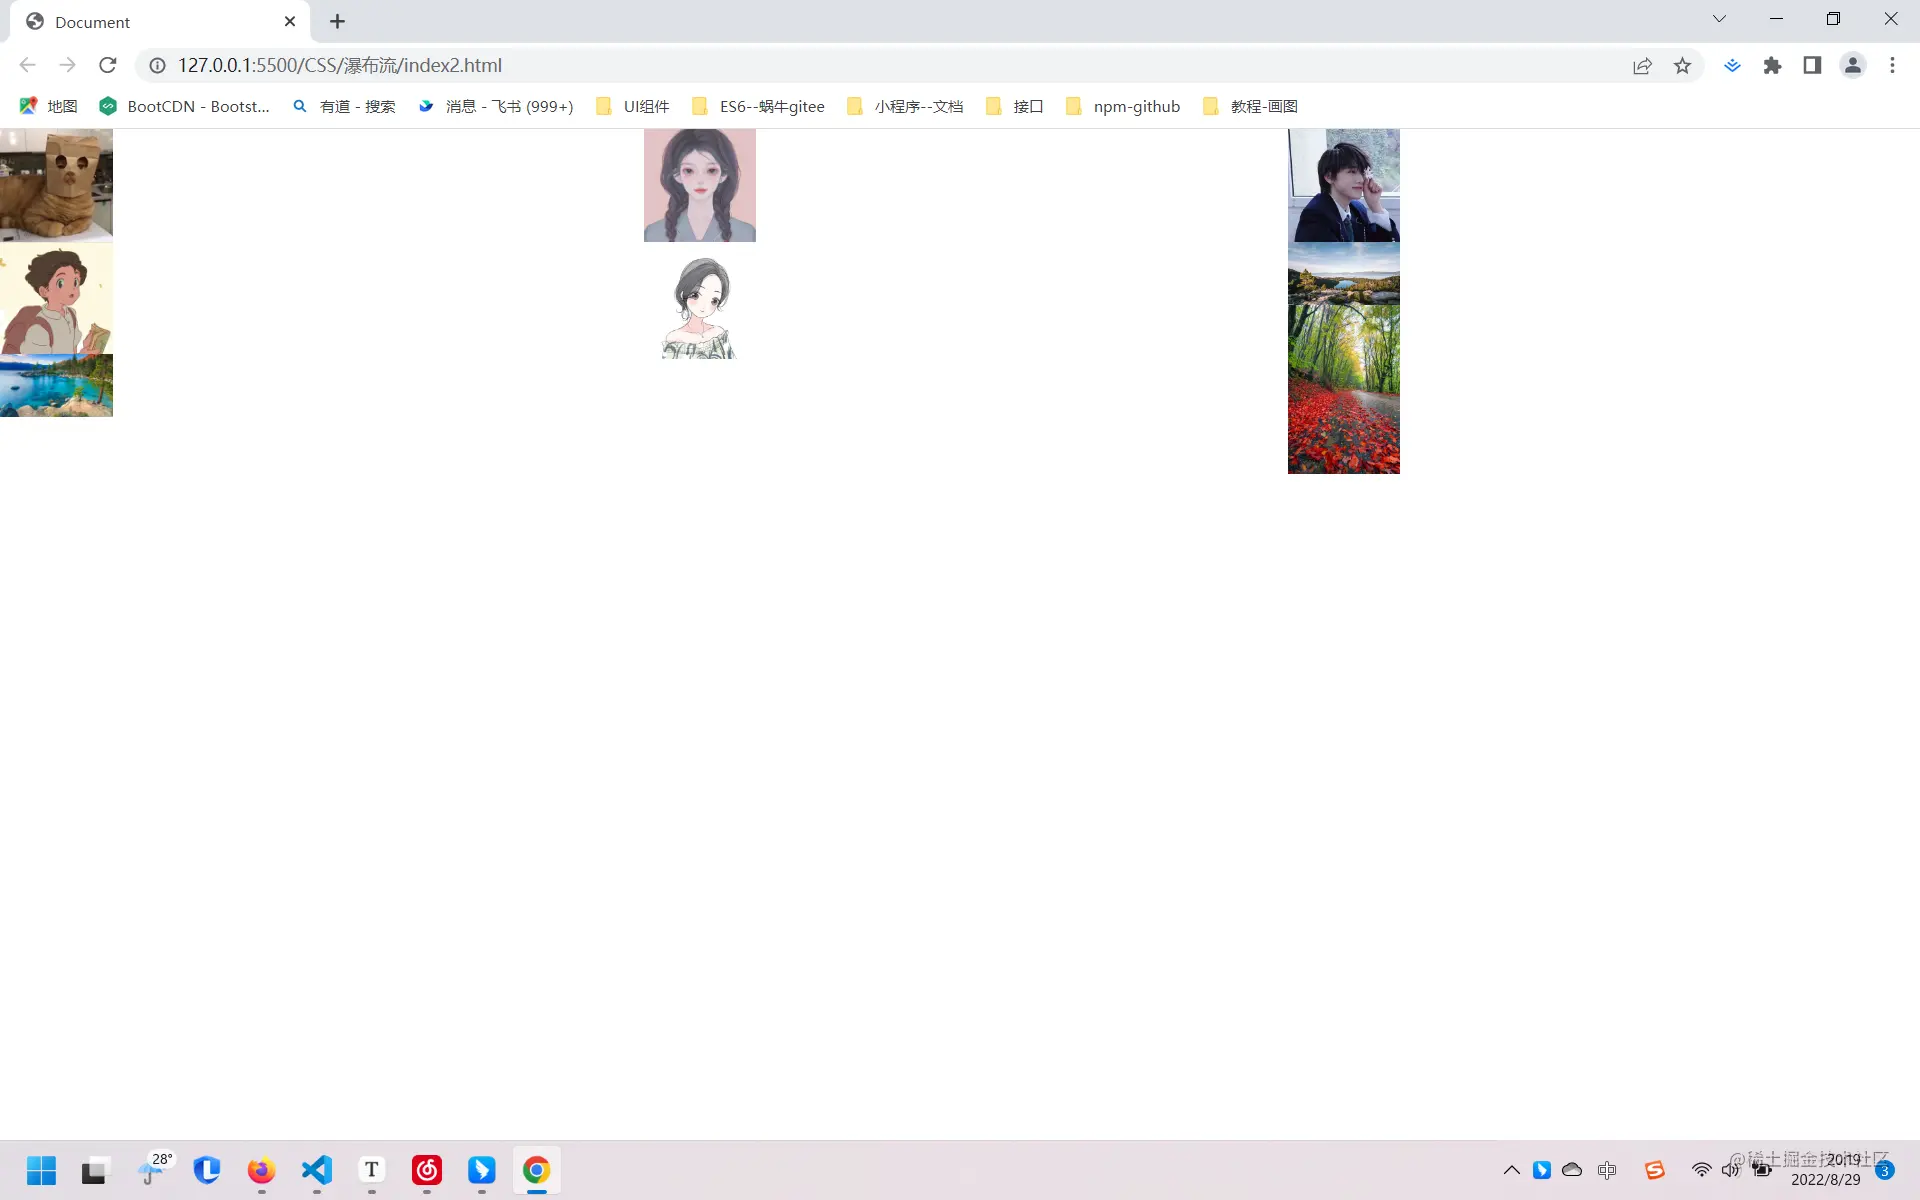
Task: Toggle the browser side panel
Action: [1812, 65]
